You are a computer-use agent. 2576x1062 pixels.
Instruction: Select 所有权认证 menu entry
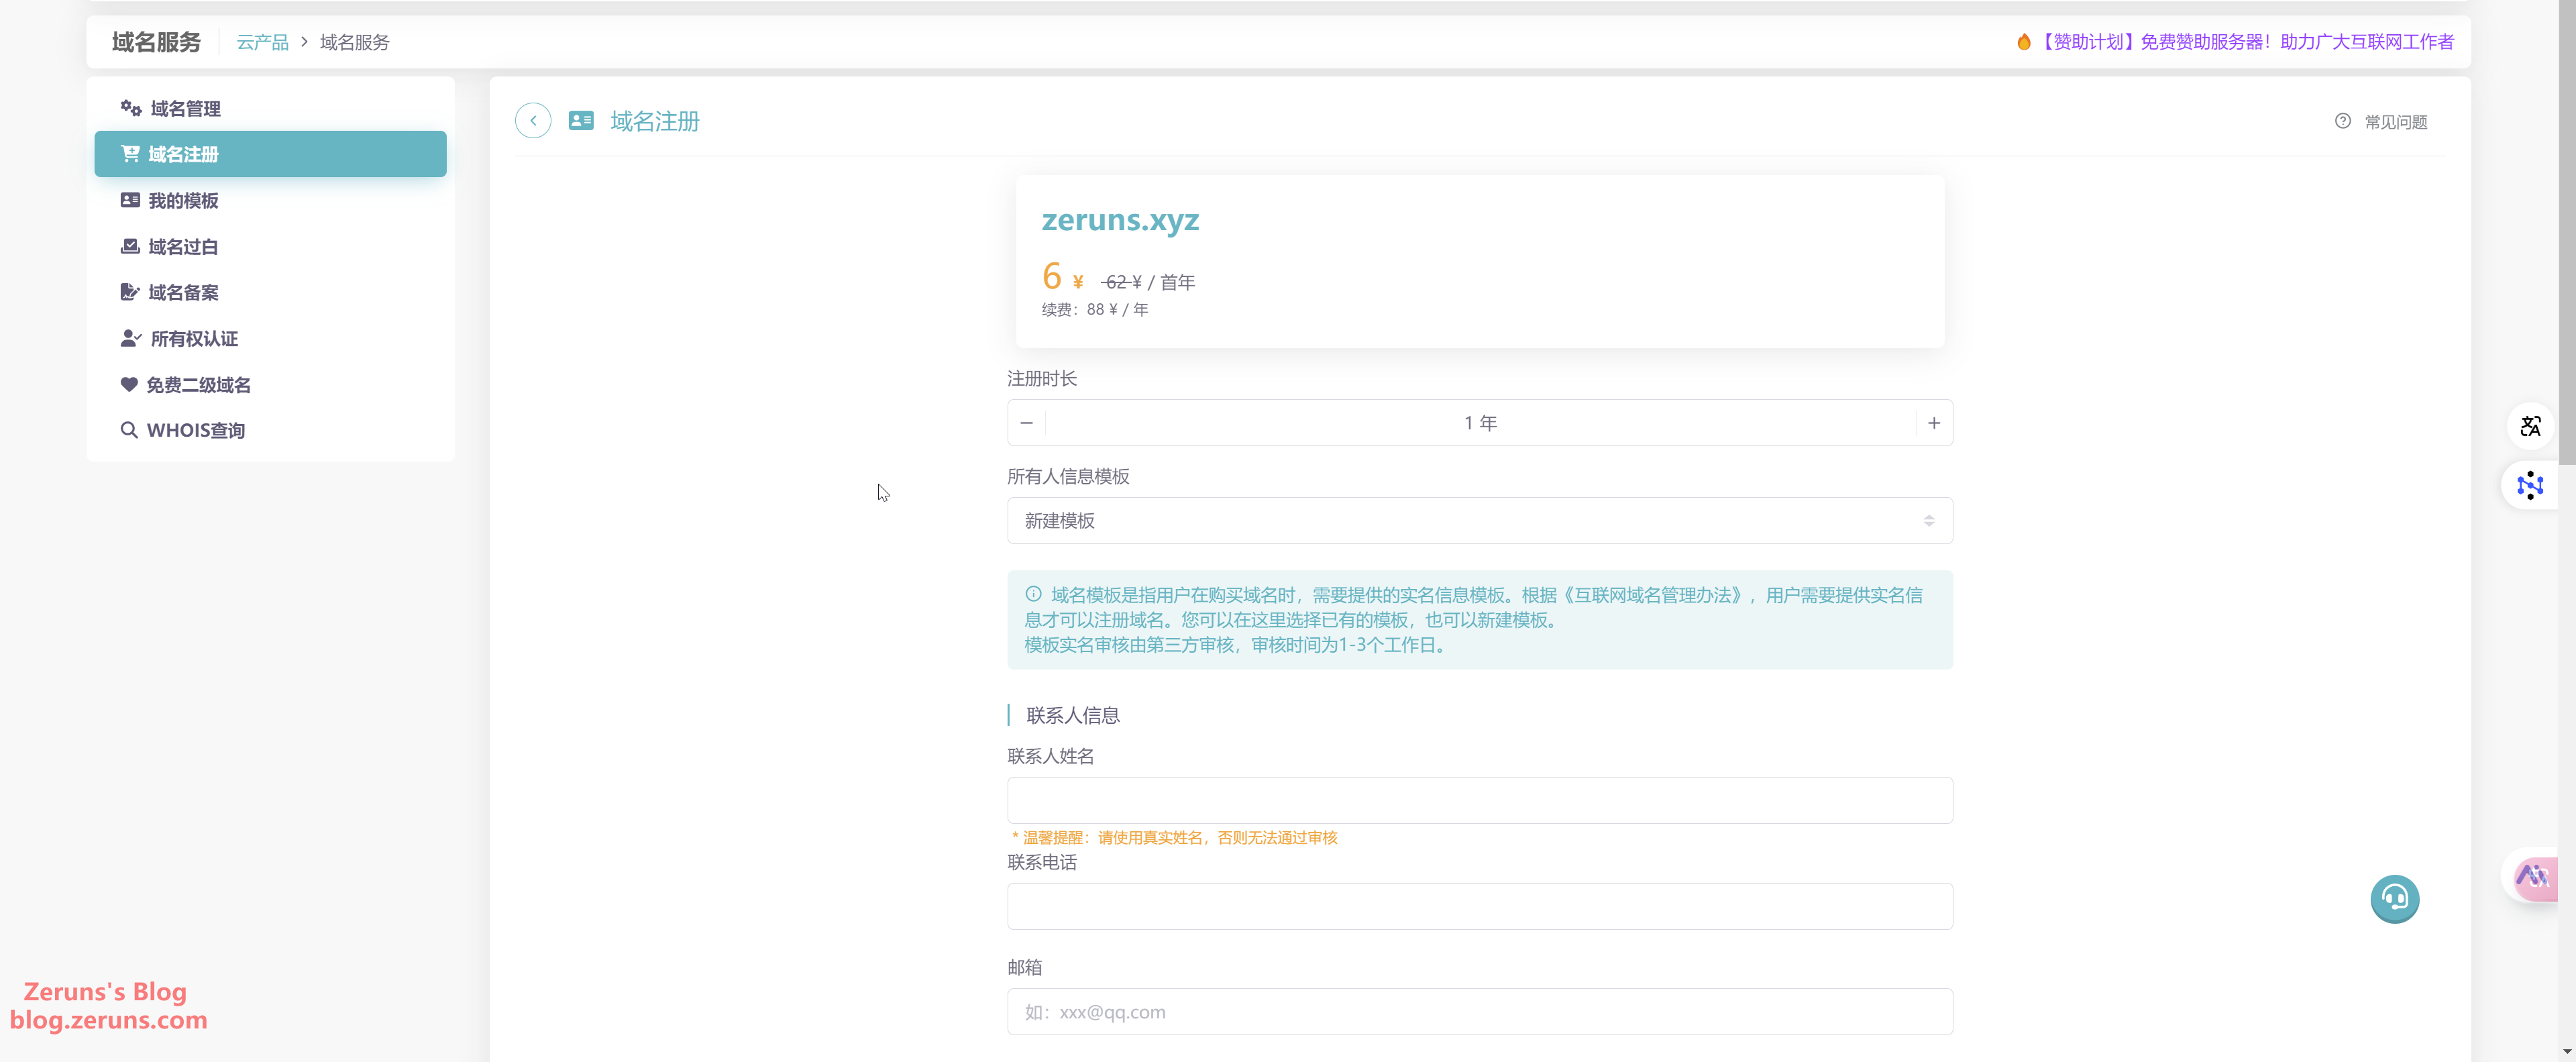[194, 339]
